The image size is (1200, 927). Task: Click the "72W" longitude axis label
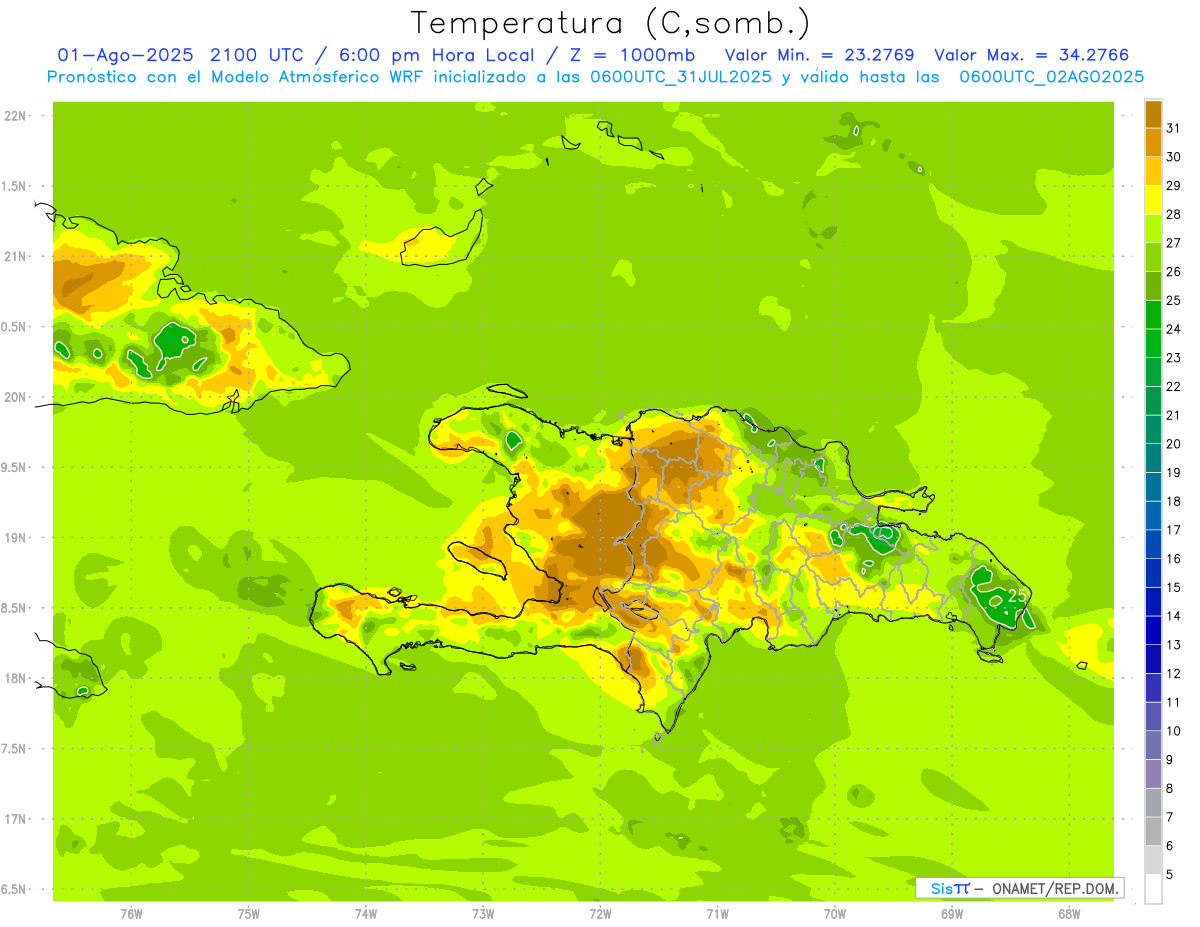coord(600,913)
